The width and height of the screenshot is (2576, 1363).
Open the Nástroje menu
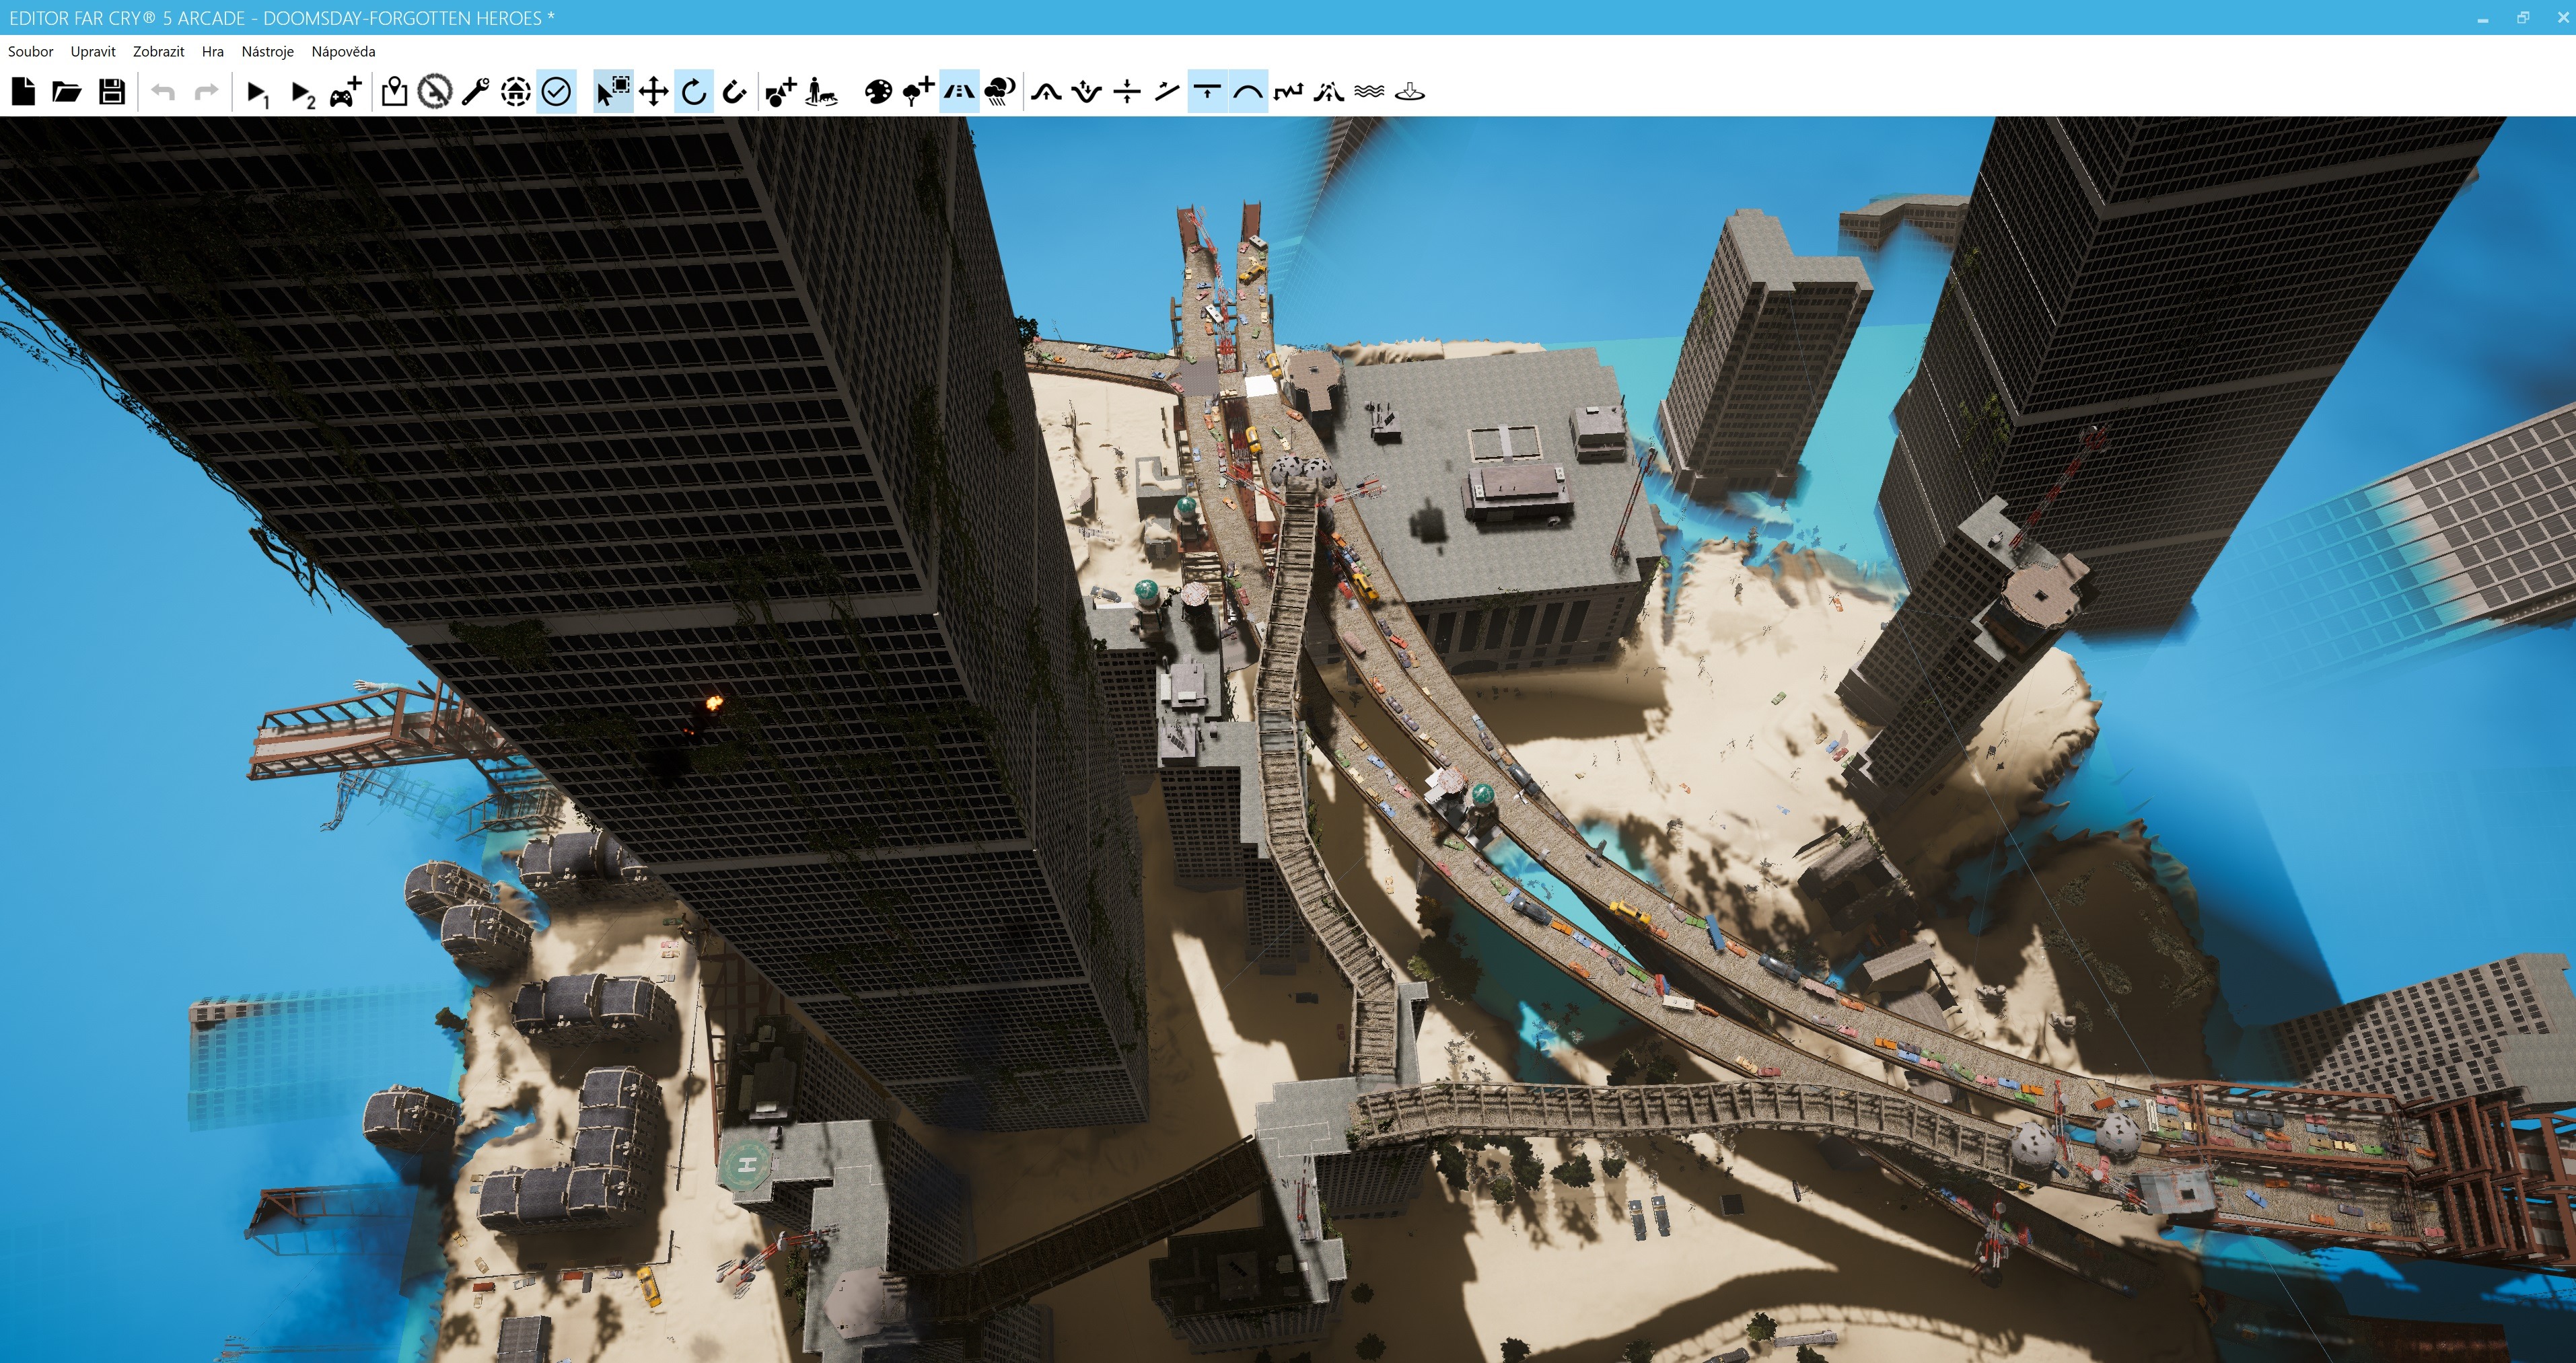[267, 51]
